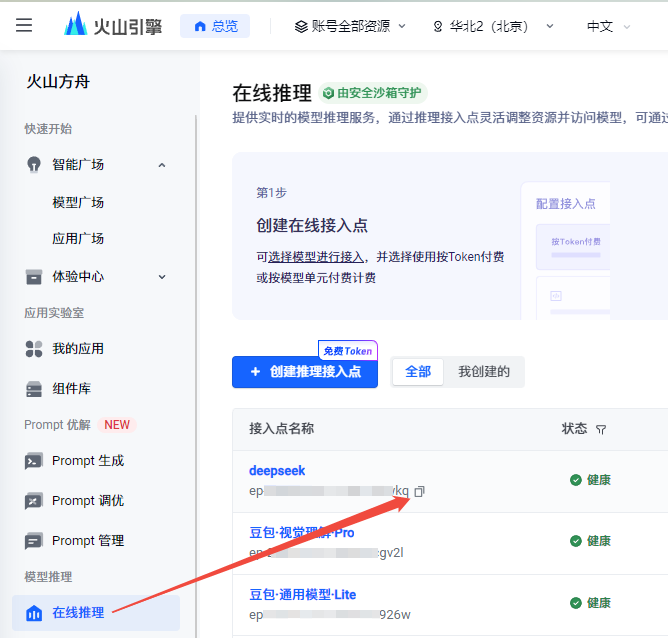Image resolution: width=668 pixels, height=638 pixels.
Task: Open the deepseek endpoint link
Action: click(277, 471)
